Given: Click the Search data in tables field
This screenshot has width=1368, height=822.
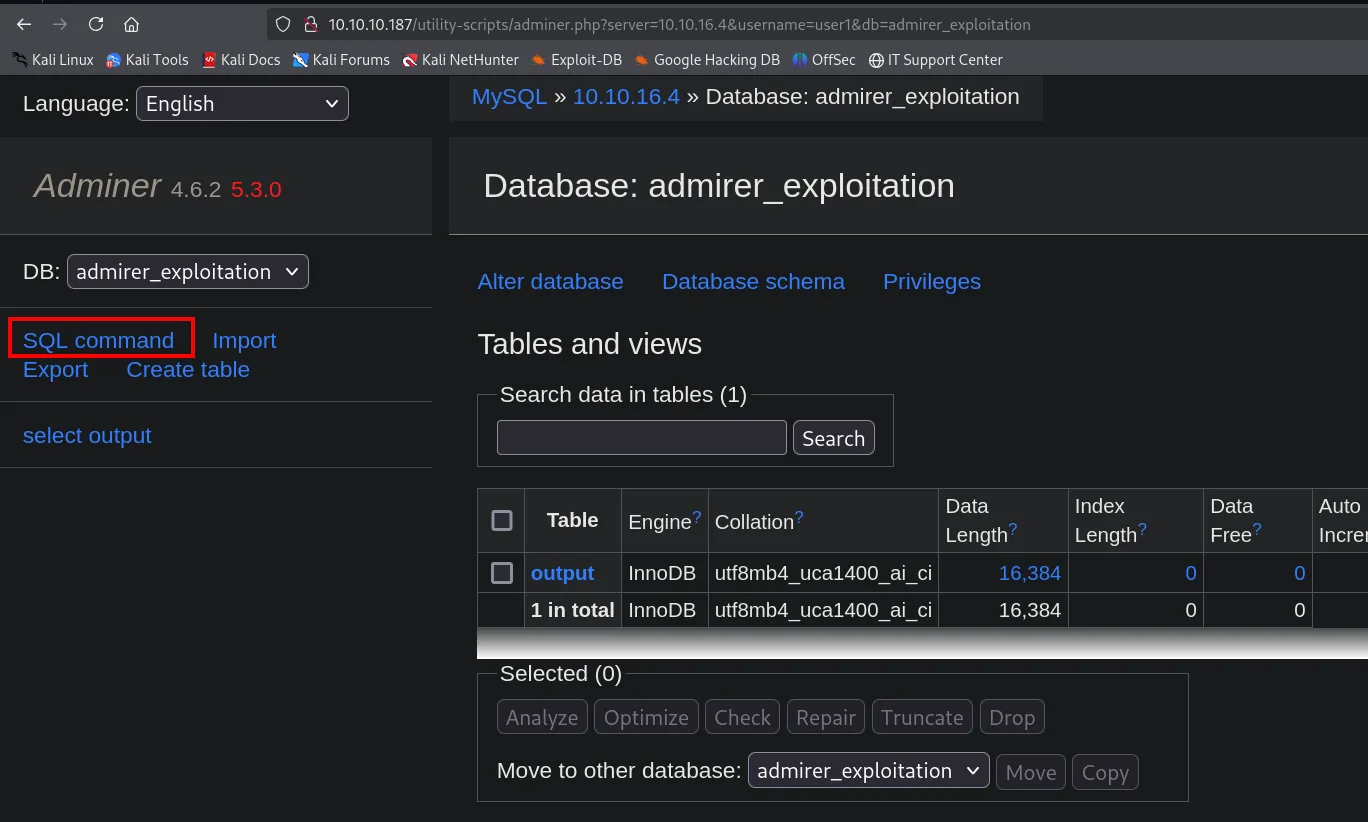Looking at the screenshot, I should 642,438.
